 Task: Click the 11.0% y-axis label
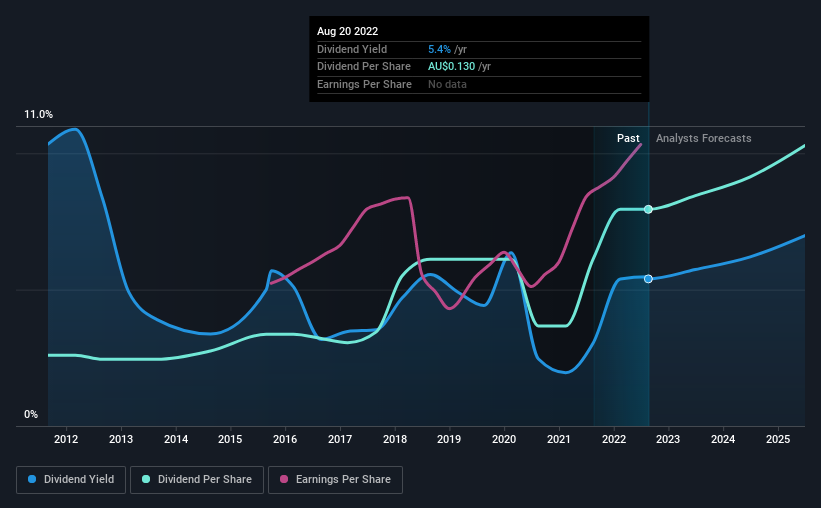[x=38, y=115]
